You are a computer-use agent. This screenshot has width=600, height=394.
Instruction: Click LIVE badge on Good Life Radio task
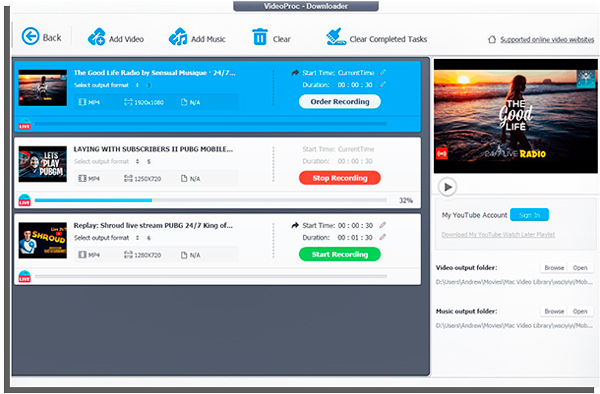(x=24, y=124)
